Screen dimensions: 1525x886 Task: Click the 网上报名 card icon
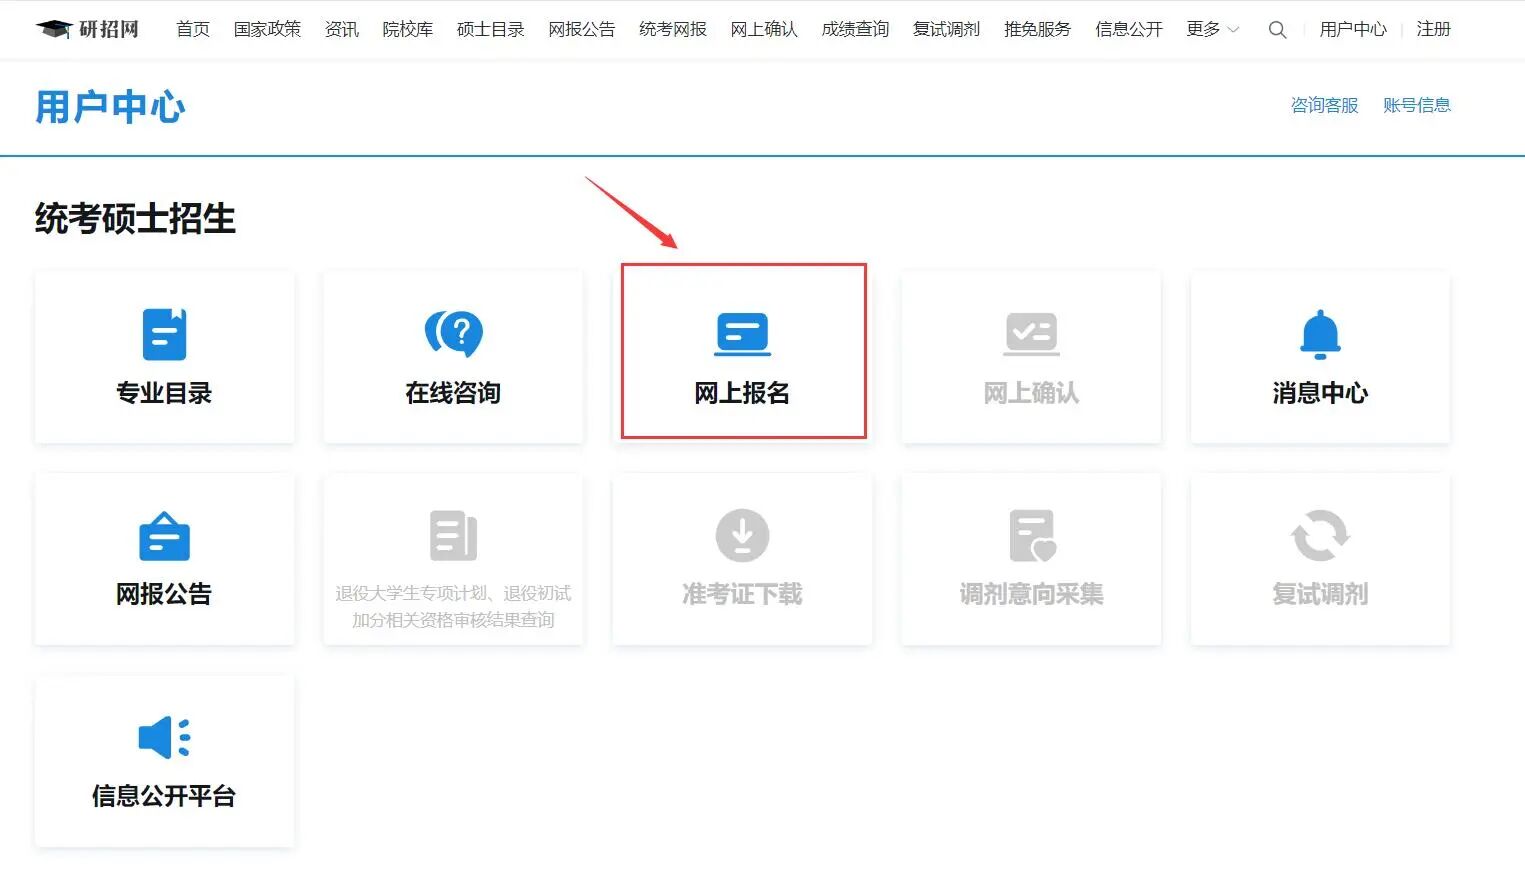click(x=742, y=334)
